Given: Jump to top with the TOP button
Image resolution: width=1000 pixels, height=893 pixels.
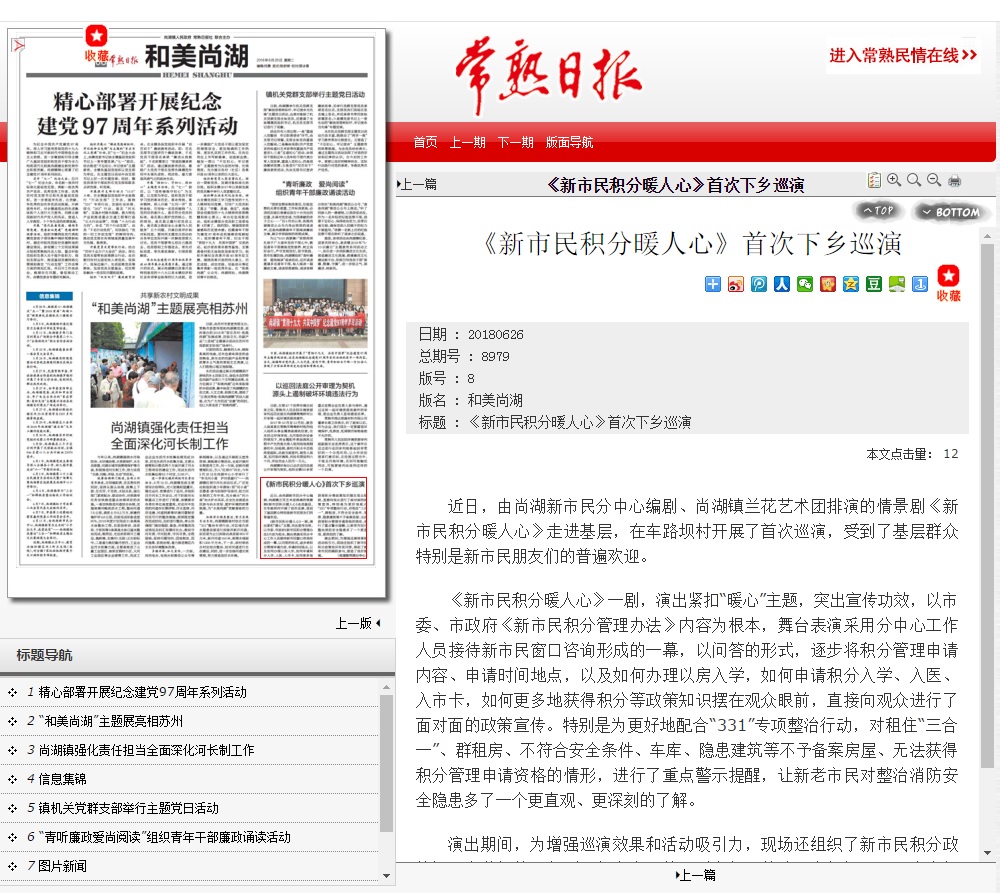Looking at the screenshot, I should tap(878, 210).
